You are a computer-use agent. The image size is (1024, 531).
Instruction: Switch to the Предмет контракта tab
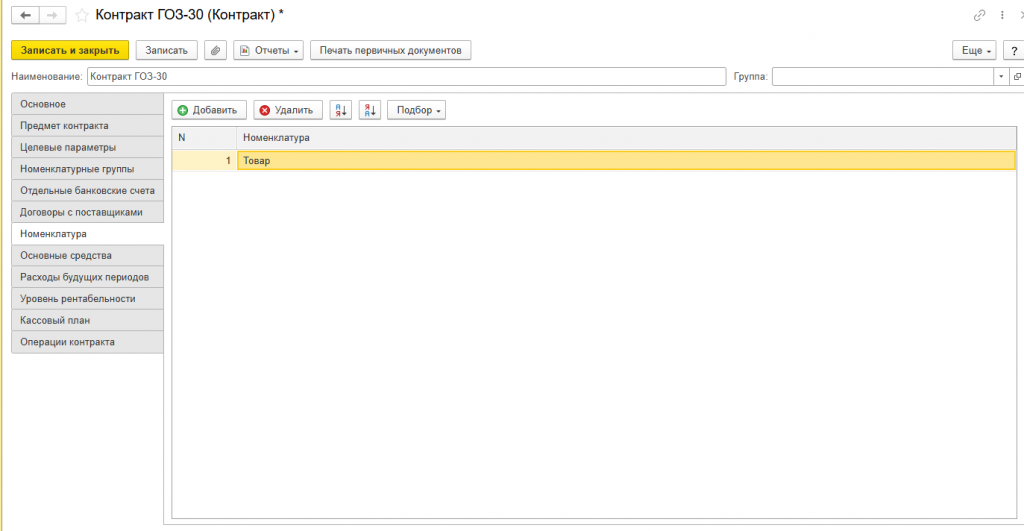pos(88,125)
